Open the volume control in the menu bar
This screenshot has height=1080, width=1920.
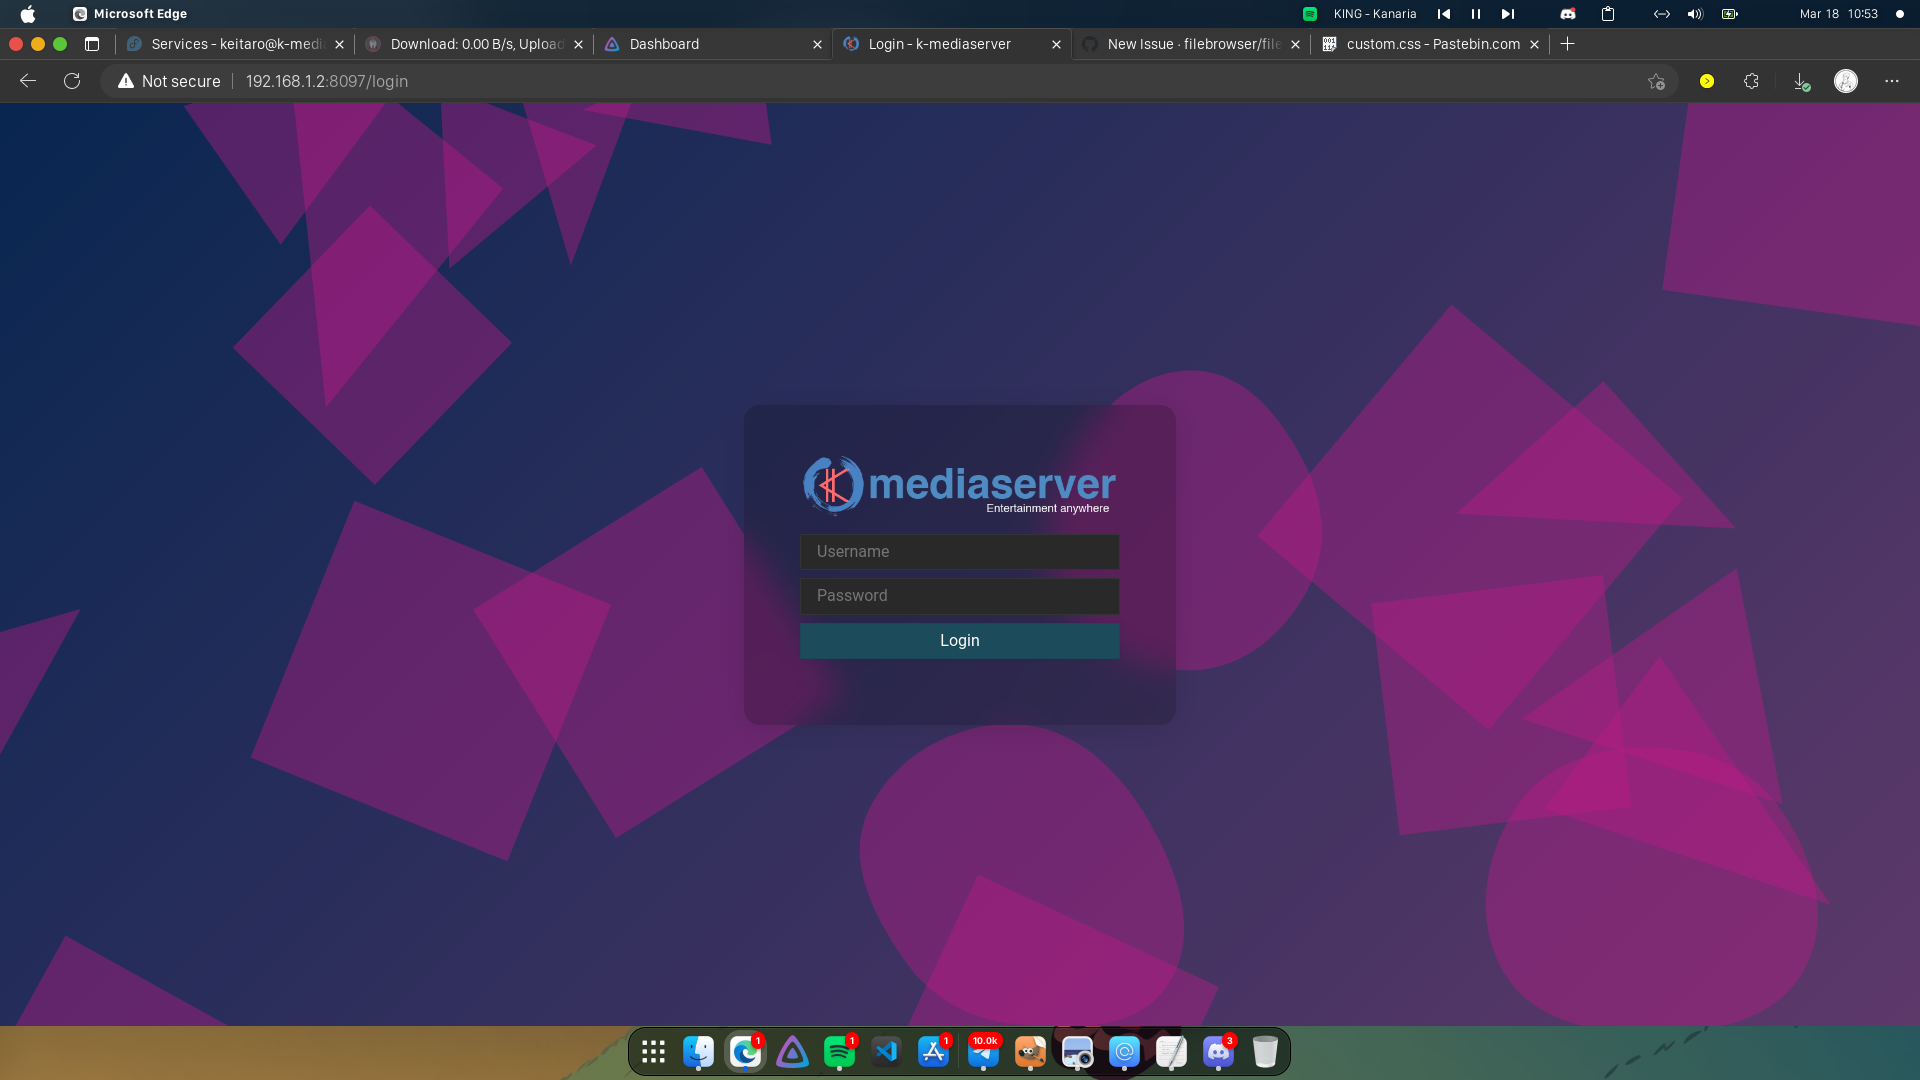tap(1693, 14)
